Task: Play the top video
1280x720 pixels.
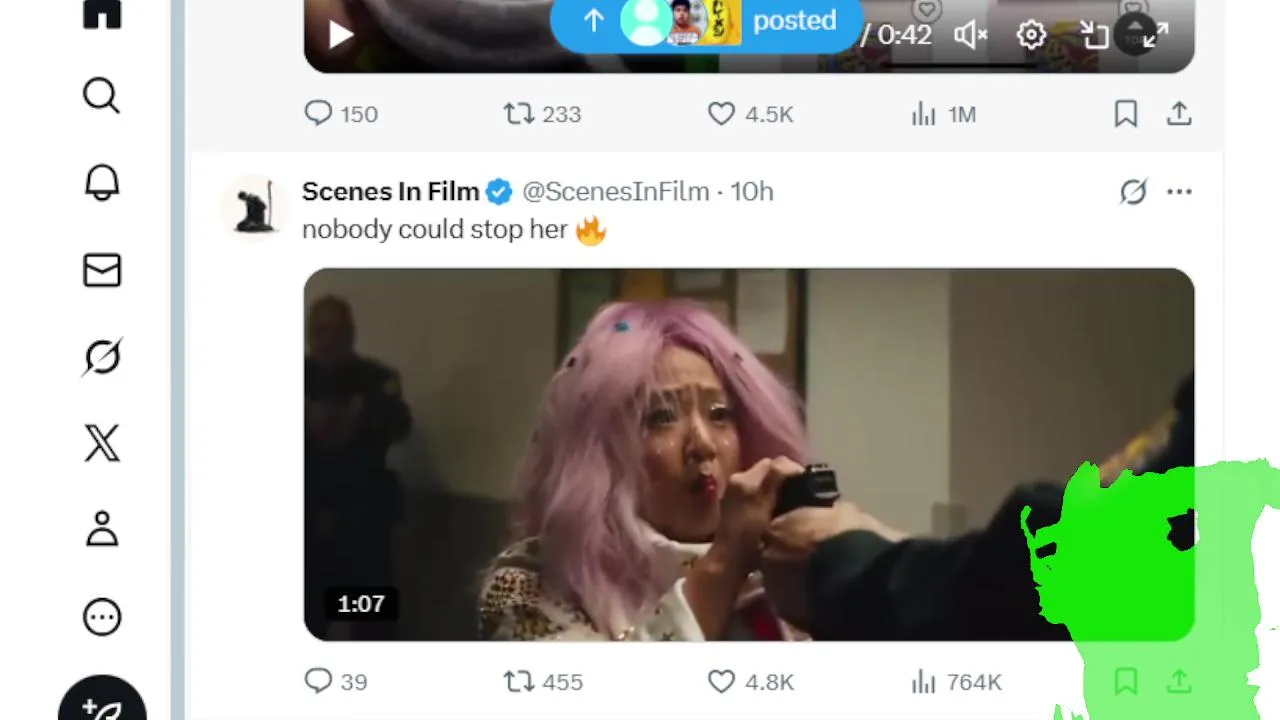Action: 340,35
